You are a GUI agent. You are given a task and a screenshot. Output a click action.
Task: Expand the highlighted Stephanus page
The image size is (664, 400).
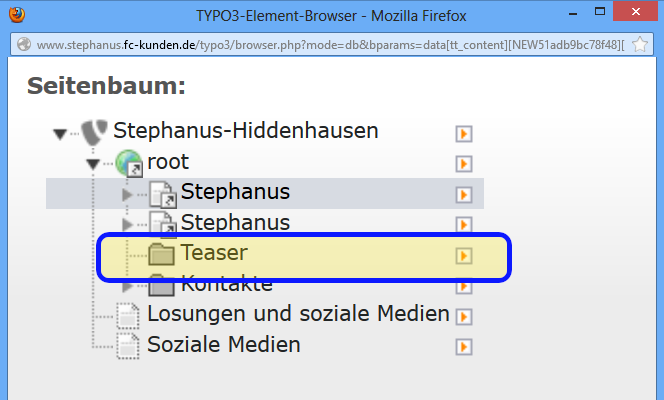(x=127, y=195)
